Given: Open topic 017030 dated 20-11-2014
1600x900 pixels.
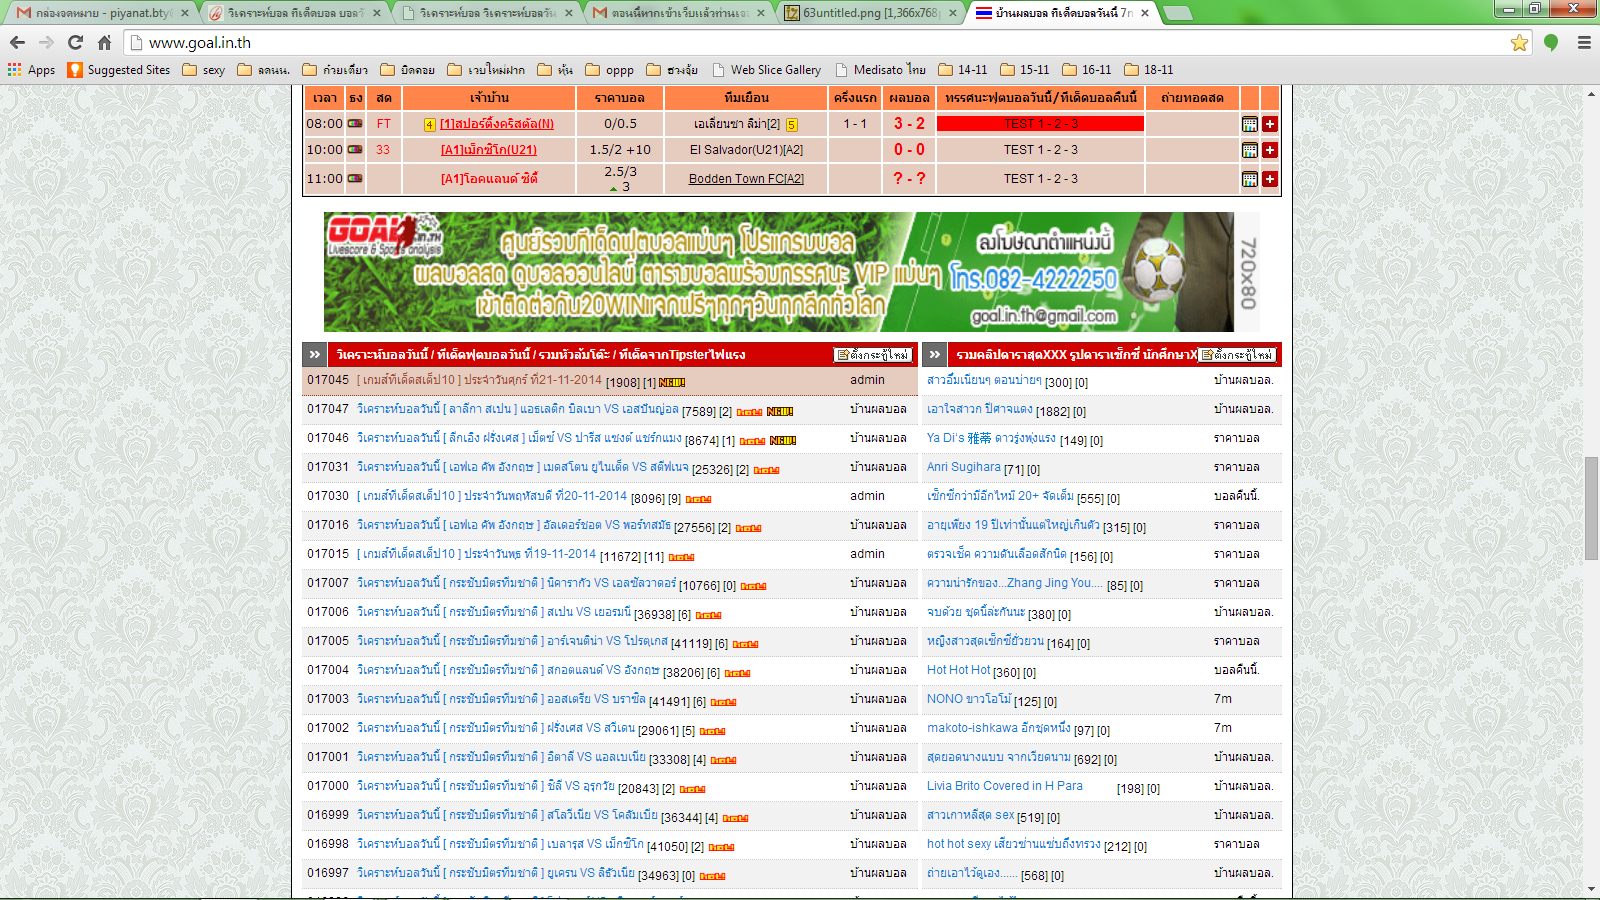Looking at the screenshot, I should coord(492,497).
